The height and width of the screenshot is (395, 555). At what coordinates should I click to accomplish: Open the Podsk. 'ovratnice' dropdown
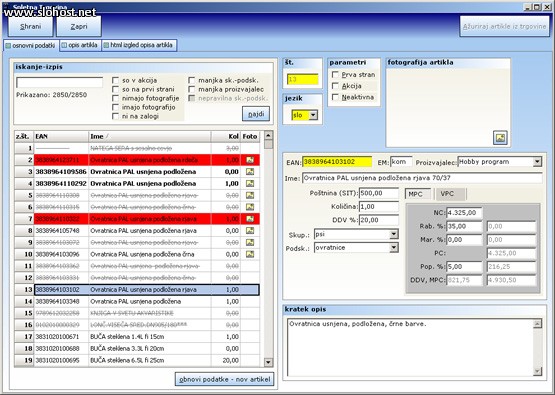[x=394, y=247]
